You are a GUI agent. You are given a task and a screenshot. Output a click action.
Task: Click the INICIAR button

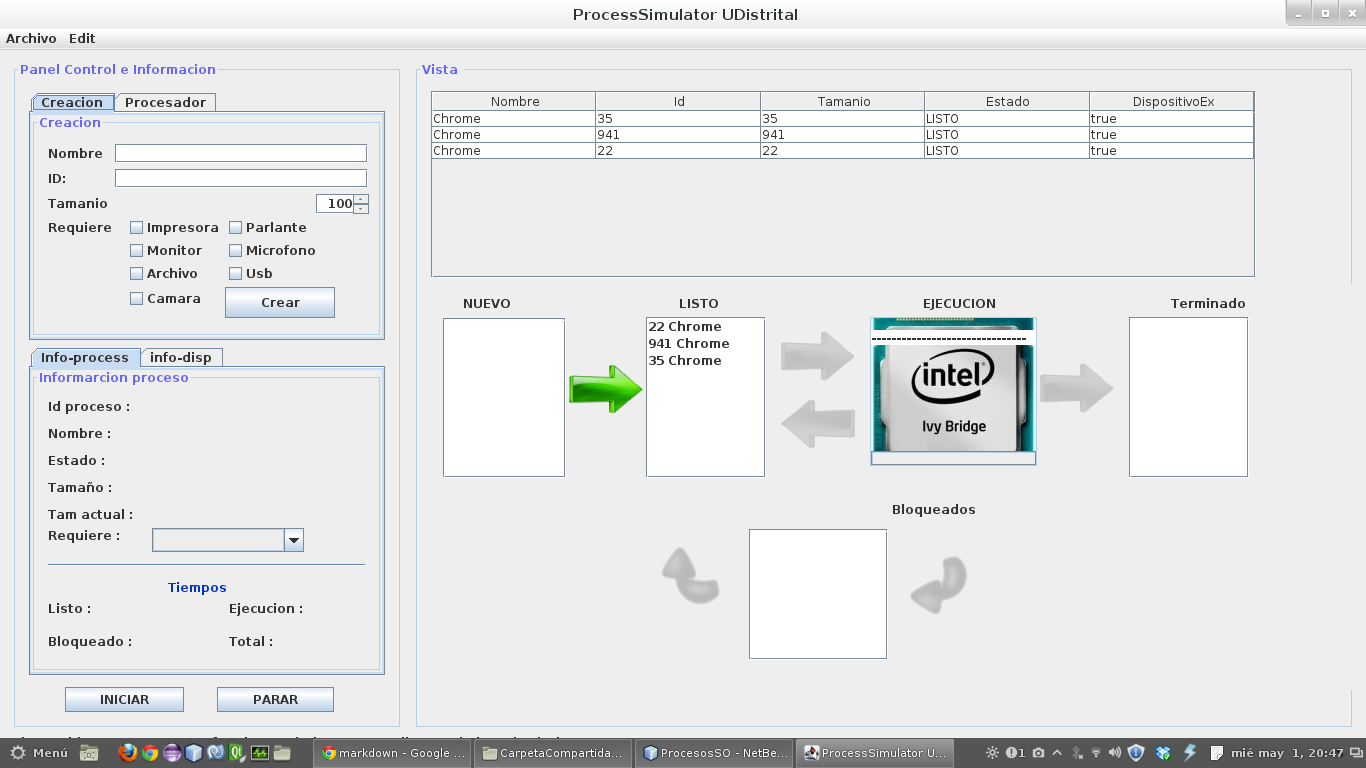(124, 700)
